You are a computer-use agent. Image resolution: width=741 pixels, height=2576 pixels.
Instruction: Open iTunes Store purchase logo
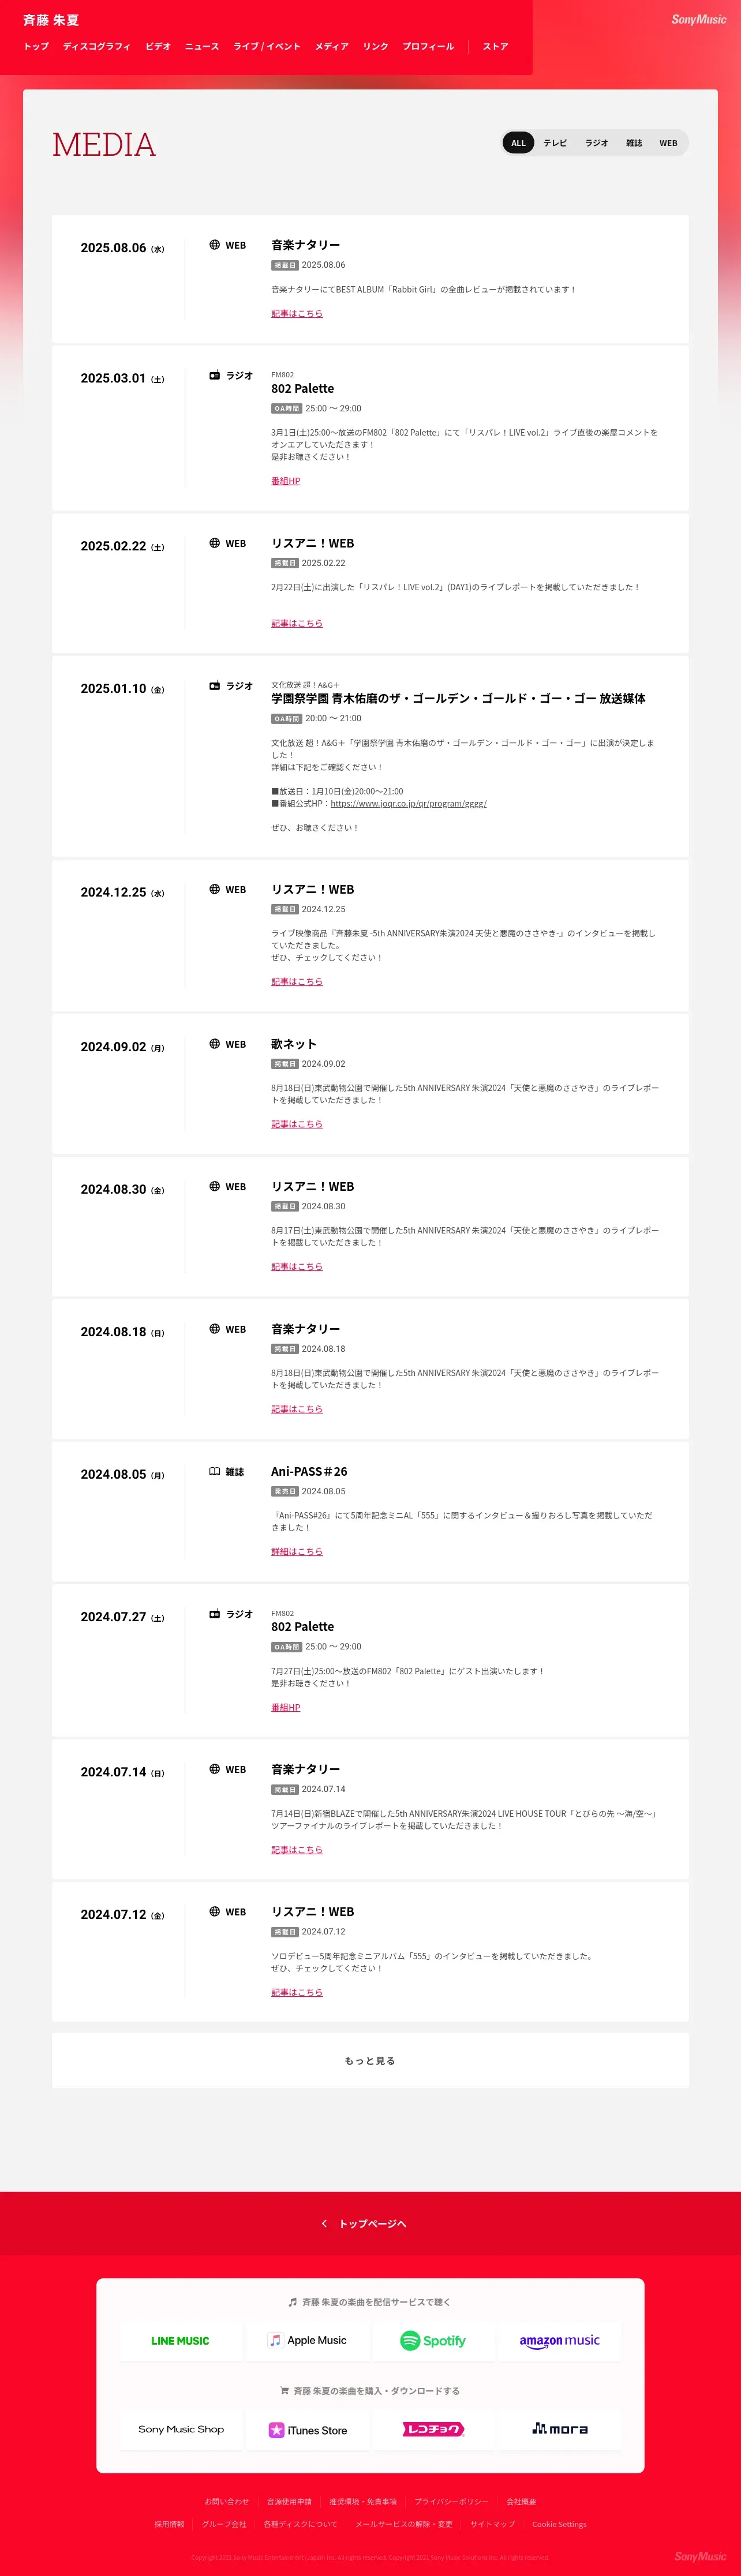click(307, 2429)
